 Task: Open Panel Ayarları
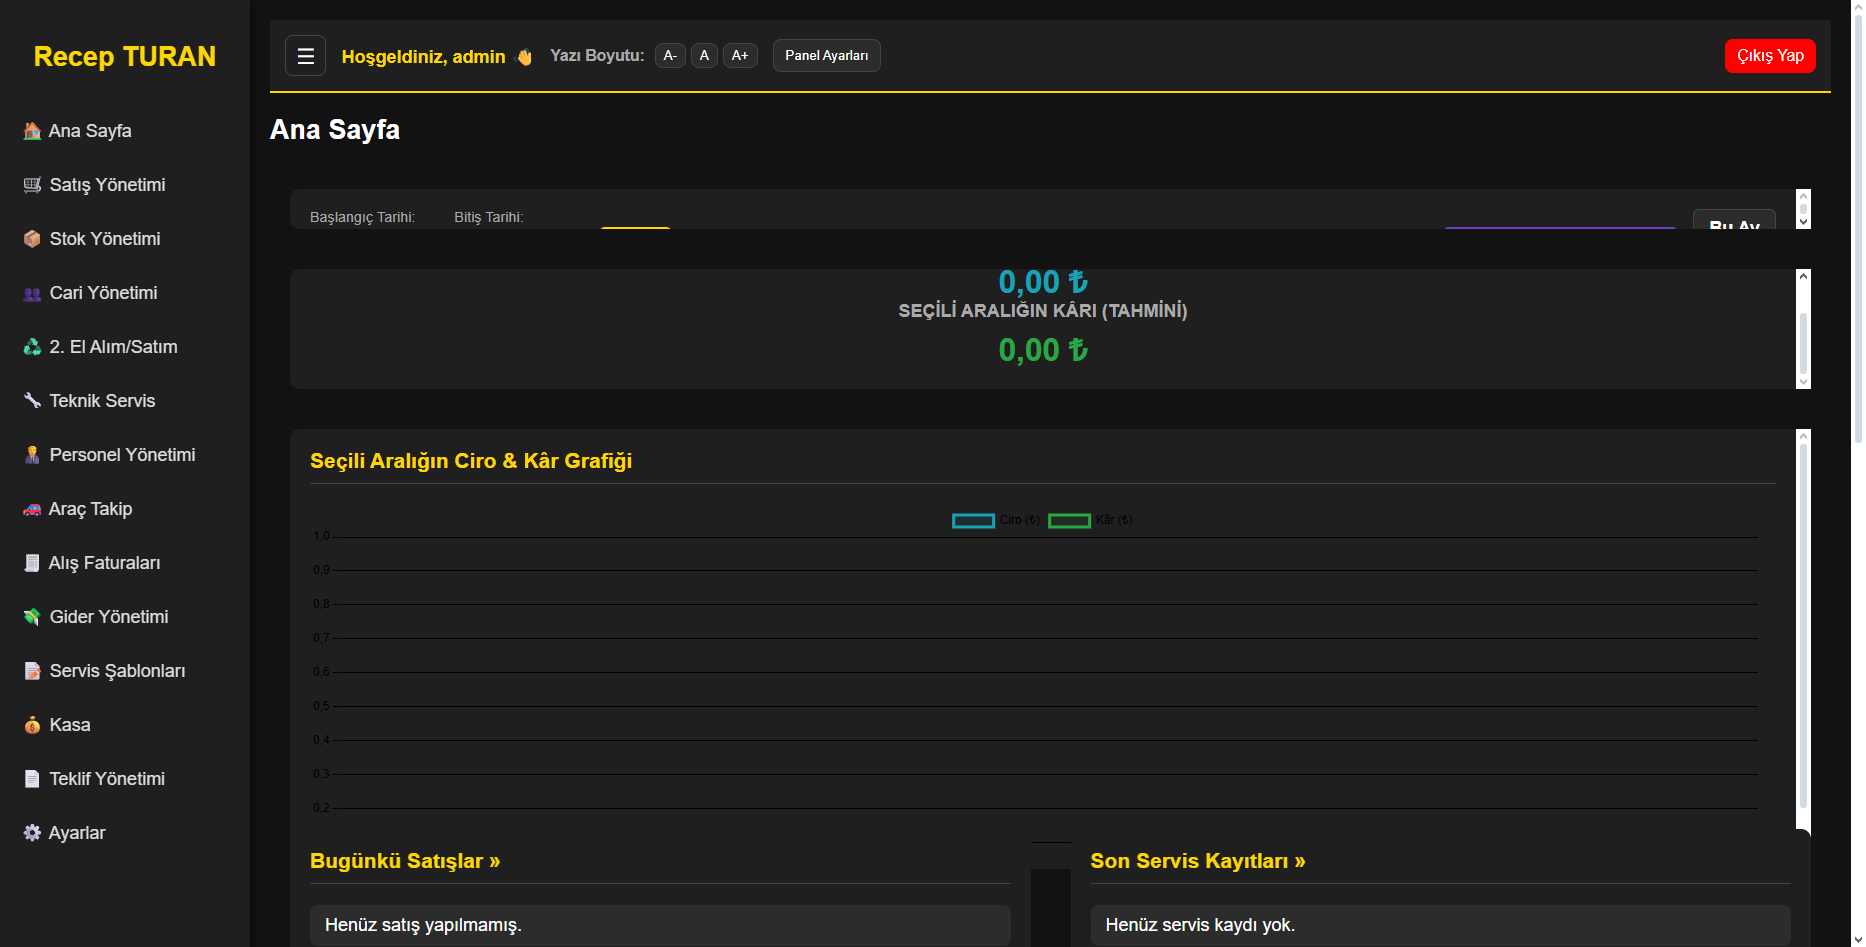(x=826, y=56)
